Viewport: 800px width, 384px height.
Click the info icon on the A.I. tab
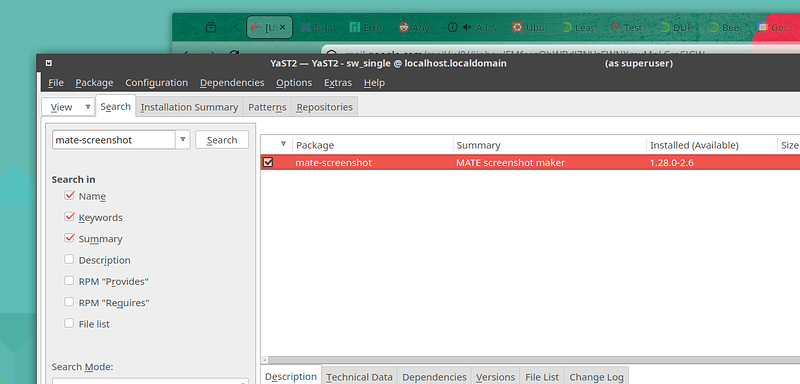click(x=452, y=28)
